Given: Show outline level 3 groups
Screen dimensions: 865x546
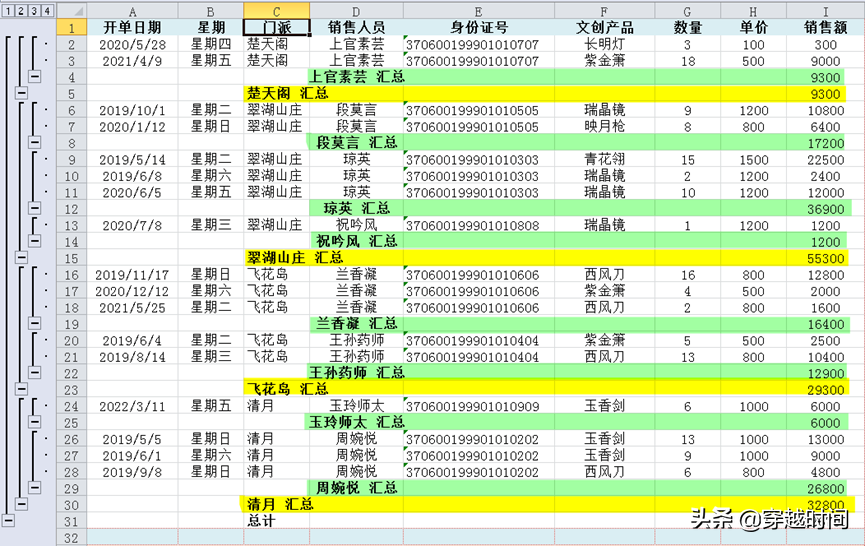Looking at the screenshot, I should (x=34, y=10).
